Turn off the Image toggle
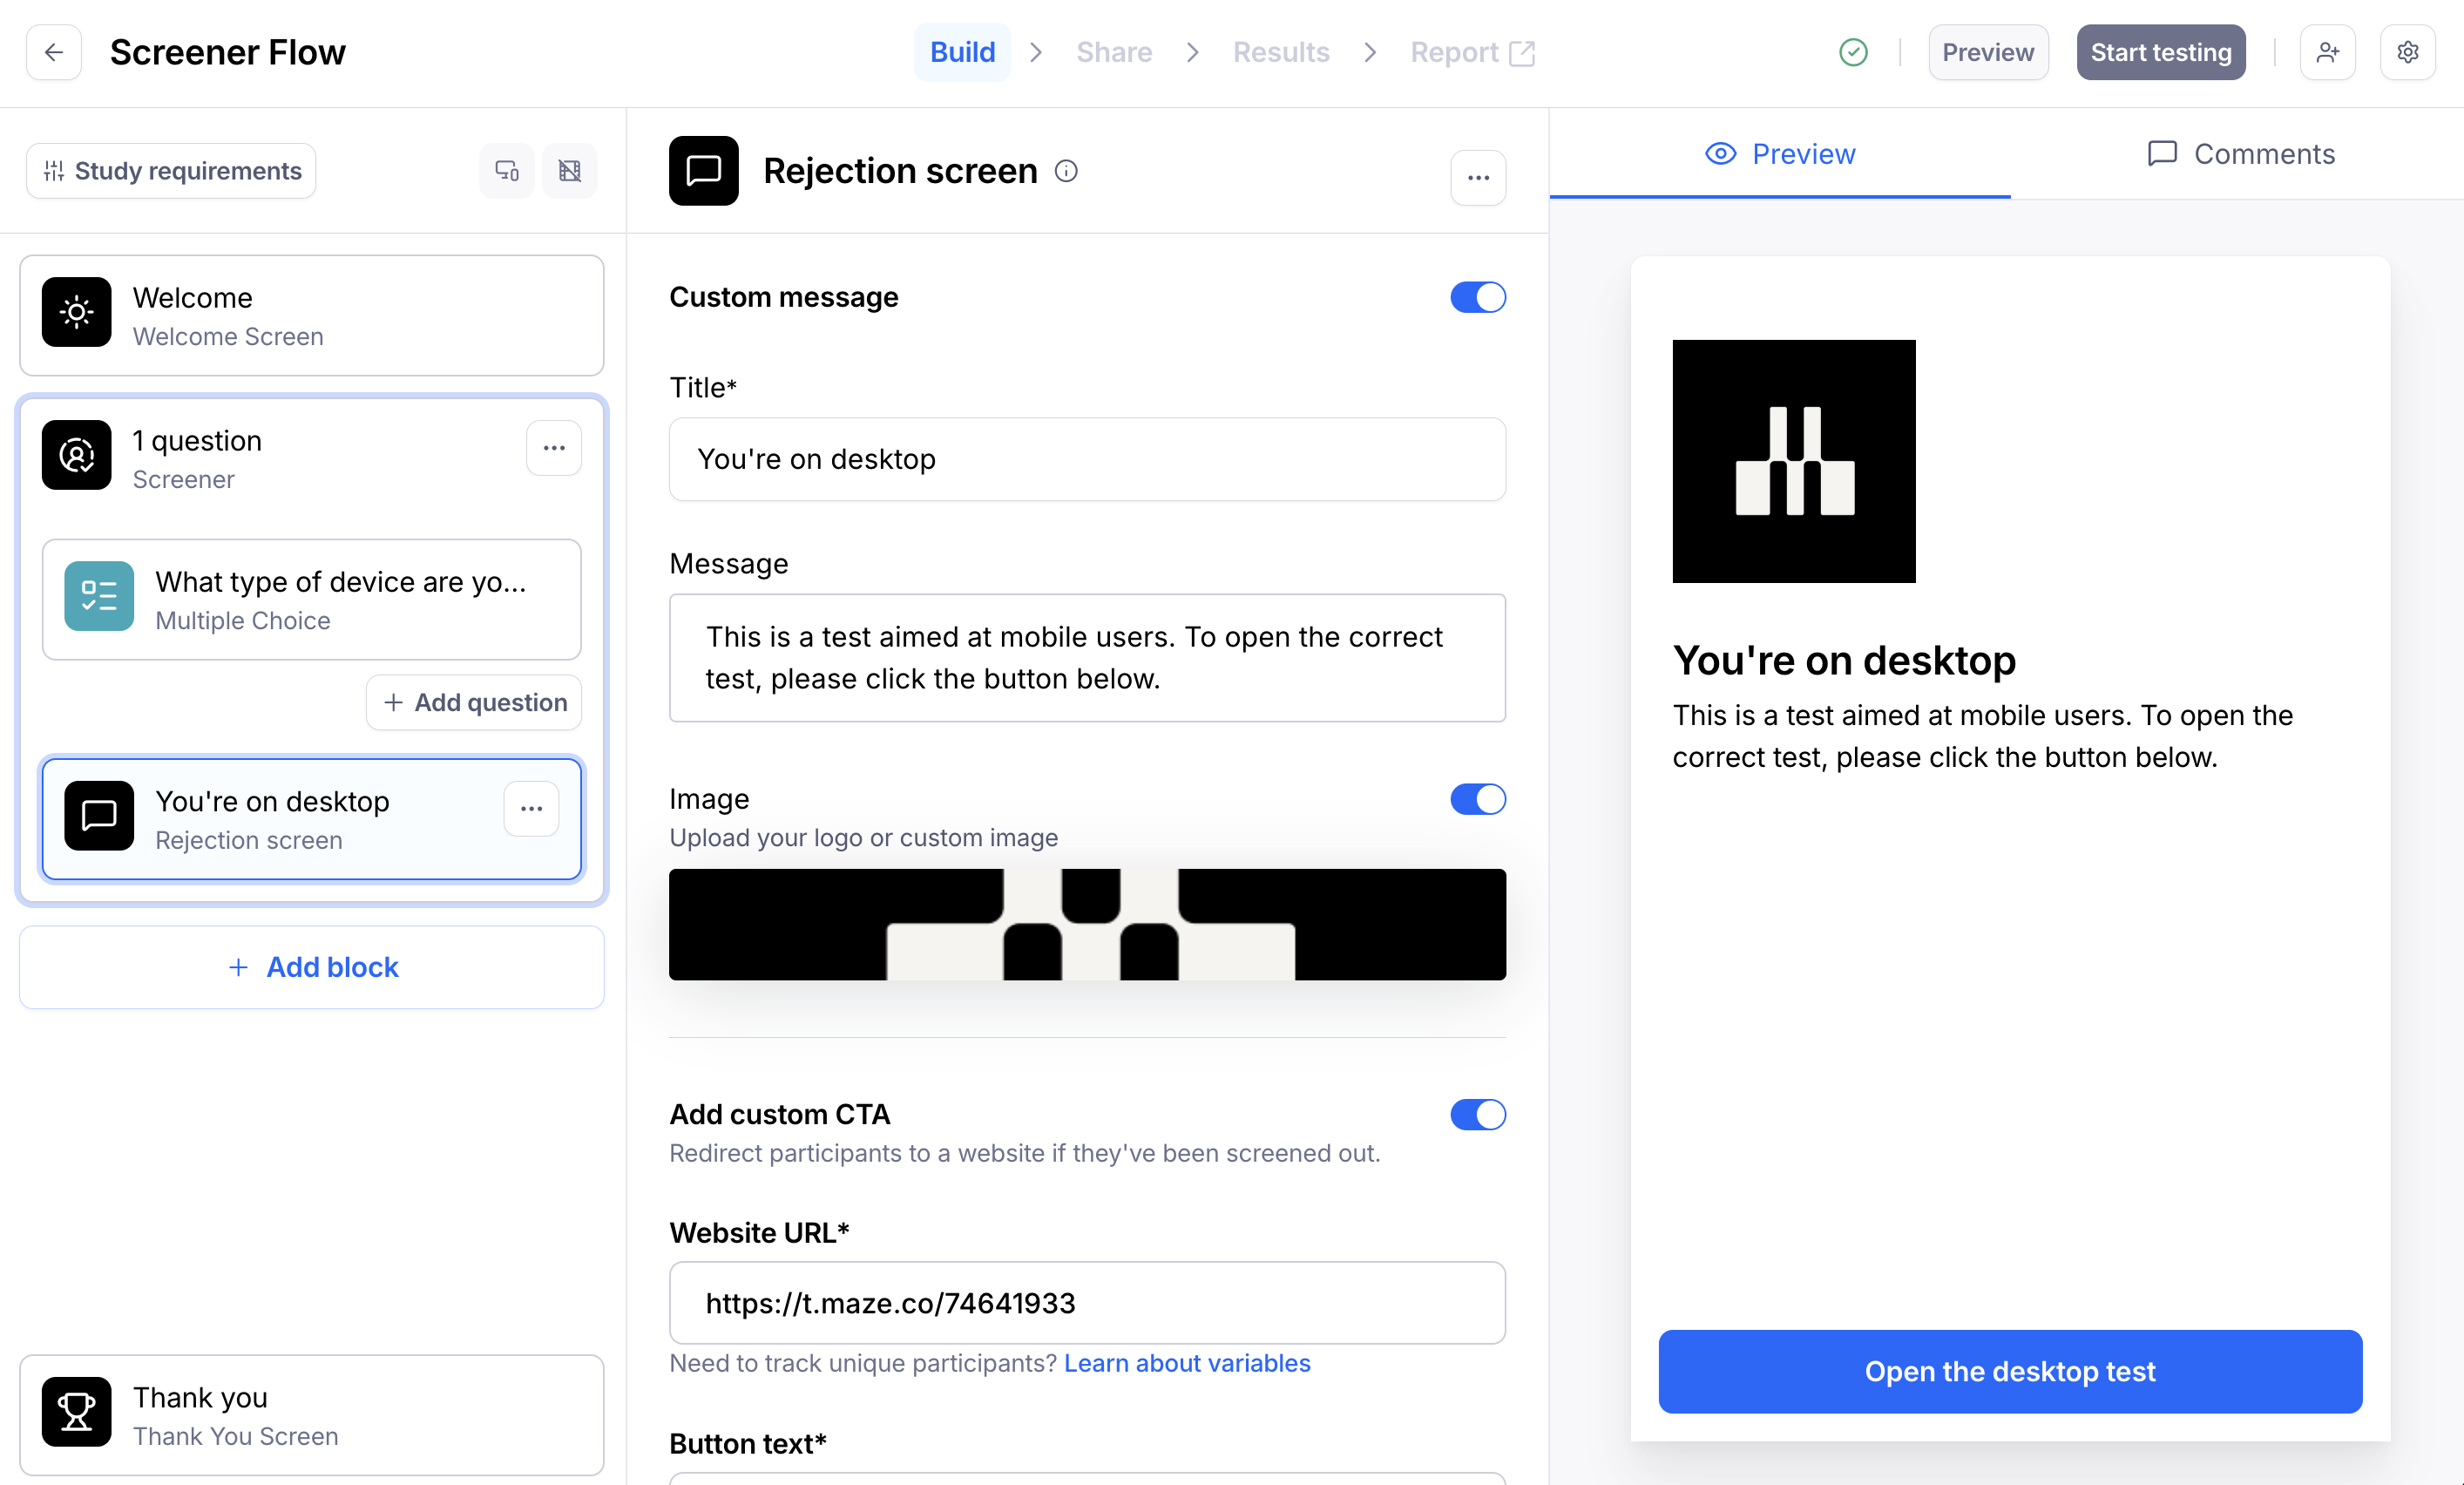2464x1485 pixels. 1477,799
